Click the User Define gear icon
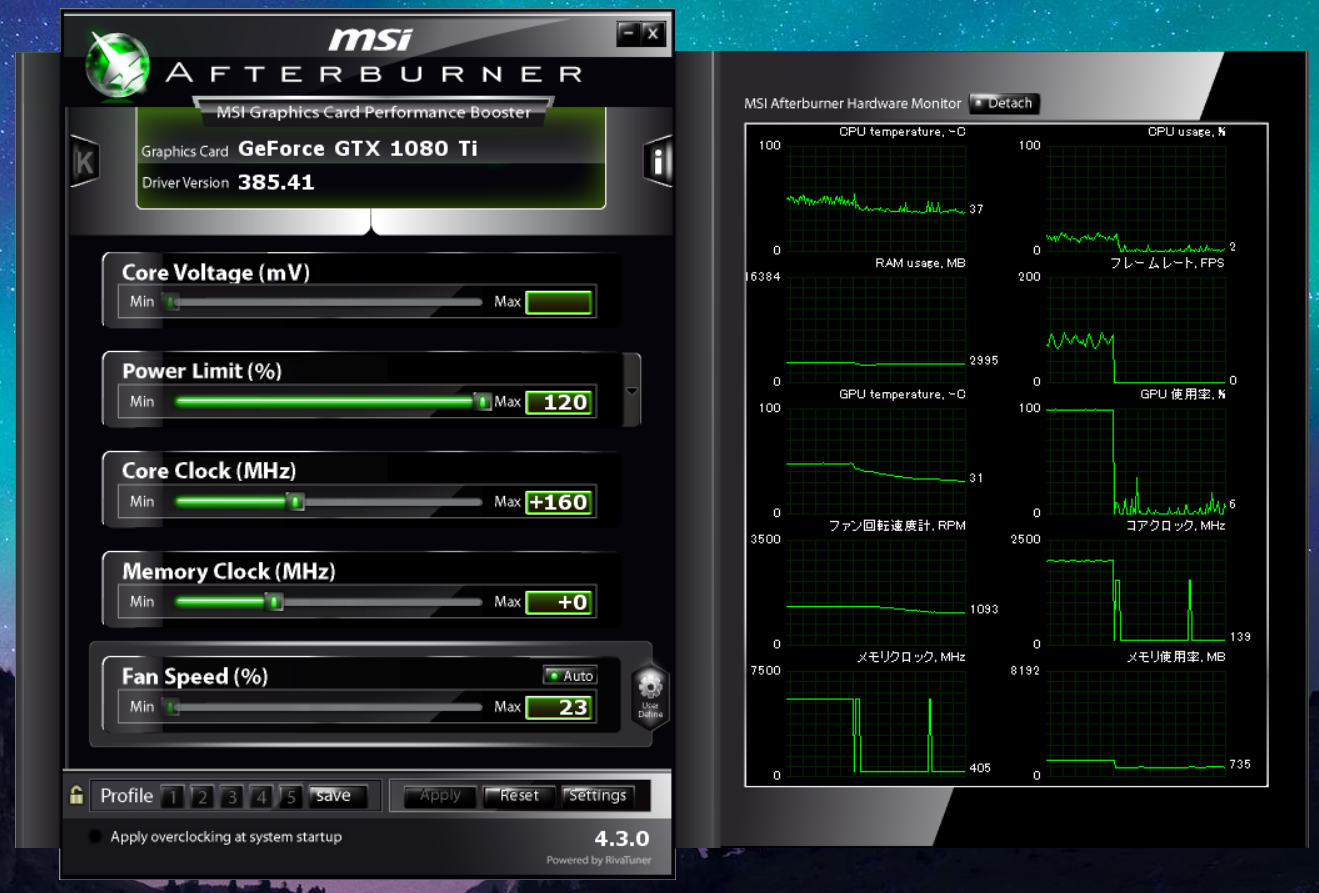 pos(650,695)
